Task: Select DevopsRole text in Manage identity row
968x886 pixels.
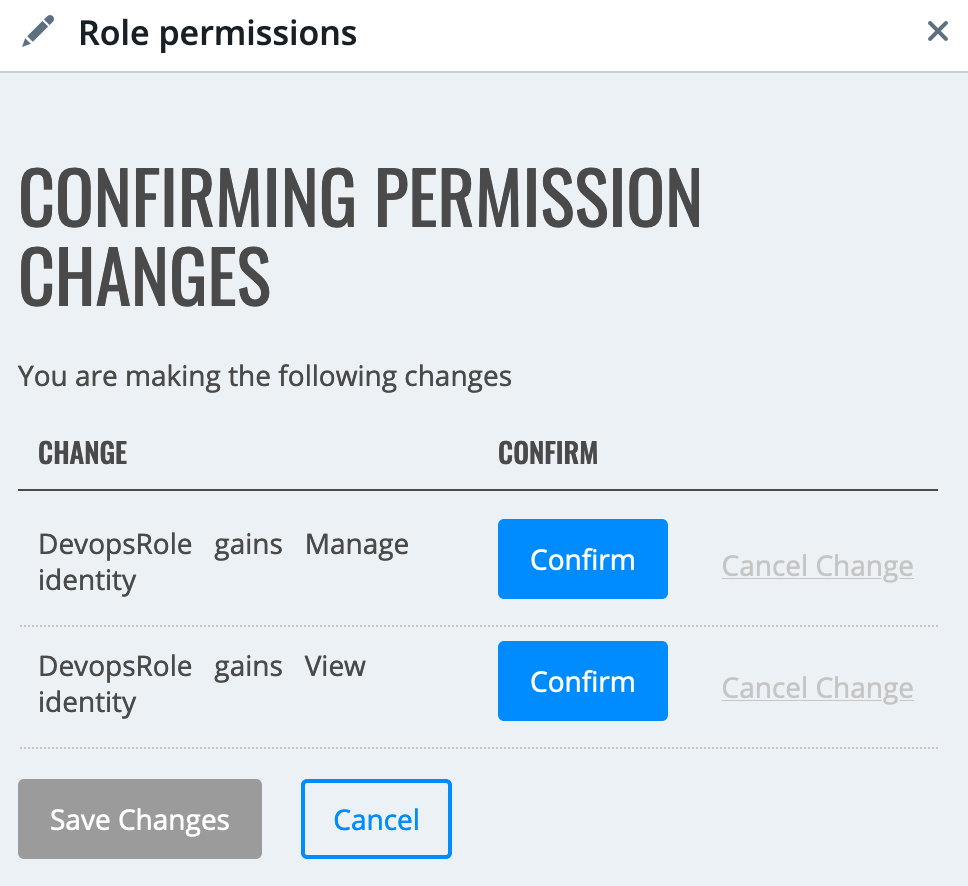Action: click(115, 545)
